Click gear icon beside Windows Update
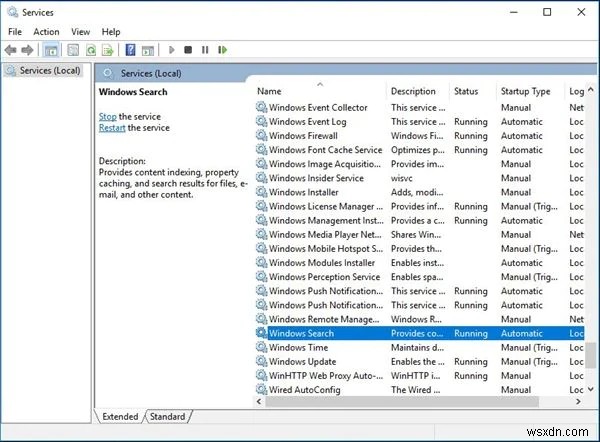 262,361
